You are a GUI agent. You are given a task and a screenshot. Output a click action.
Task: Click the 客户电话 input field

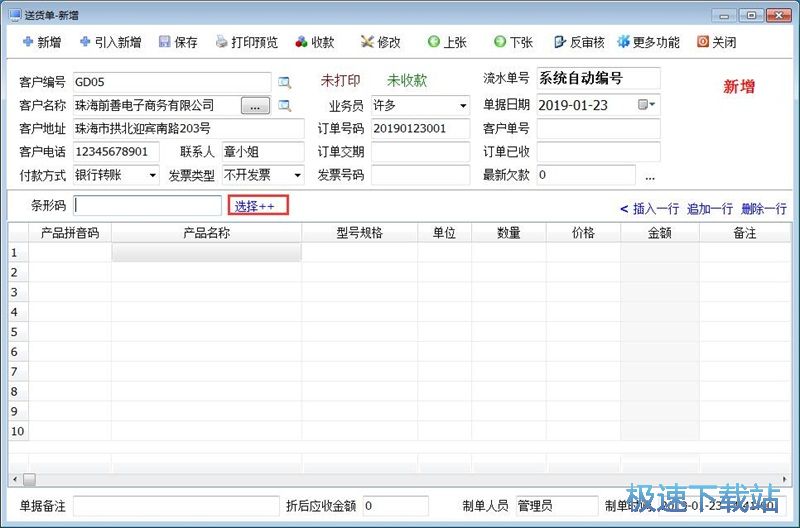pyautogui.click(x=116, y=152)
